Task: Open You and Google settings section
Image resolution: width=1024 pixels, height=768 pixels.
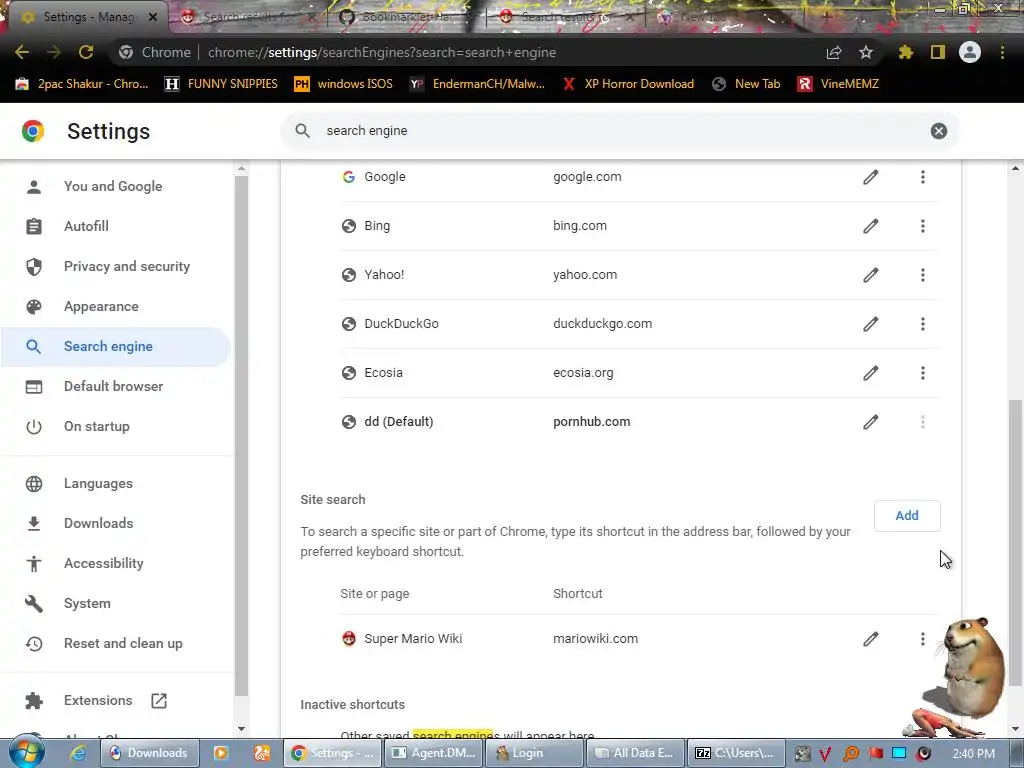Action: [116, 186]
